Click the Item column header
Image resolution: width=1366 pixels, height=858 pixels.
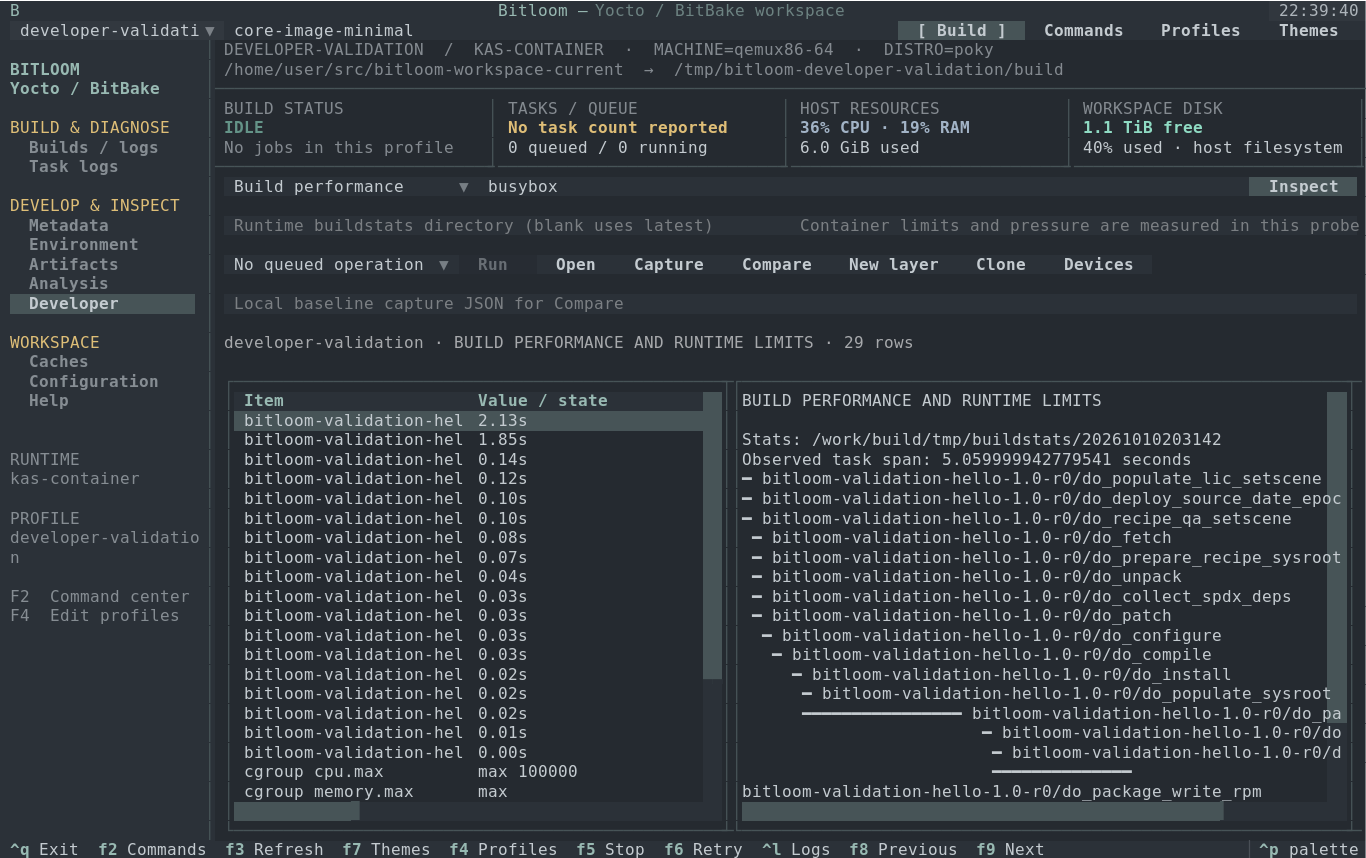coord(264,401)
